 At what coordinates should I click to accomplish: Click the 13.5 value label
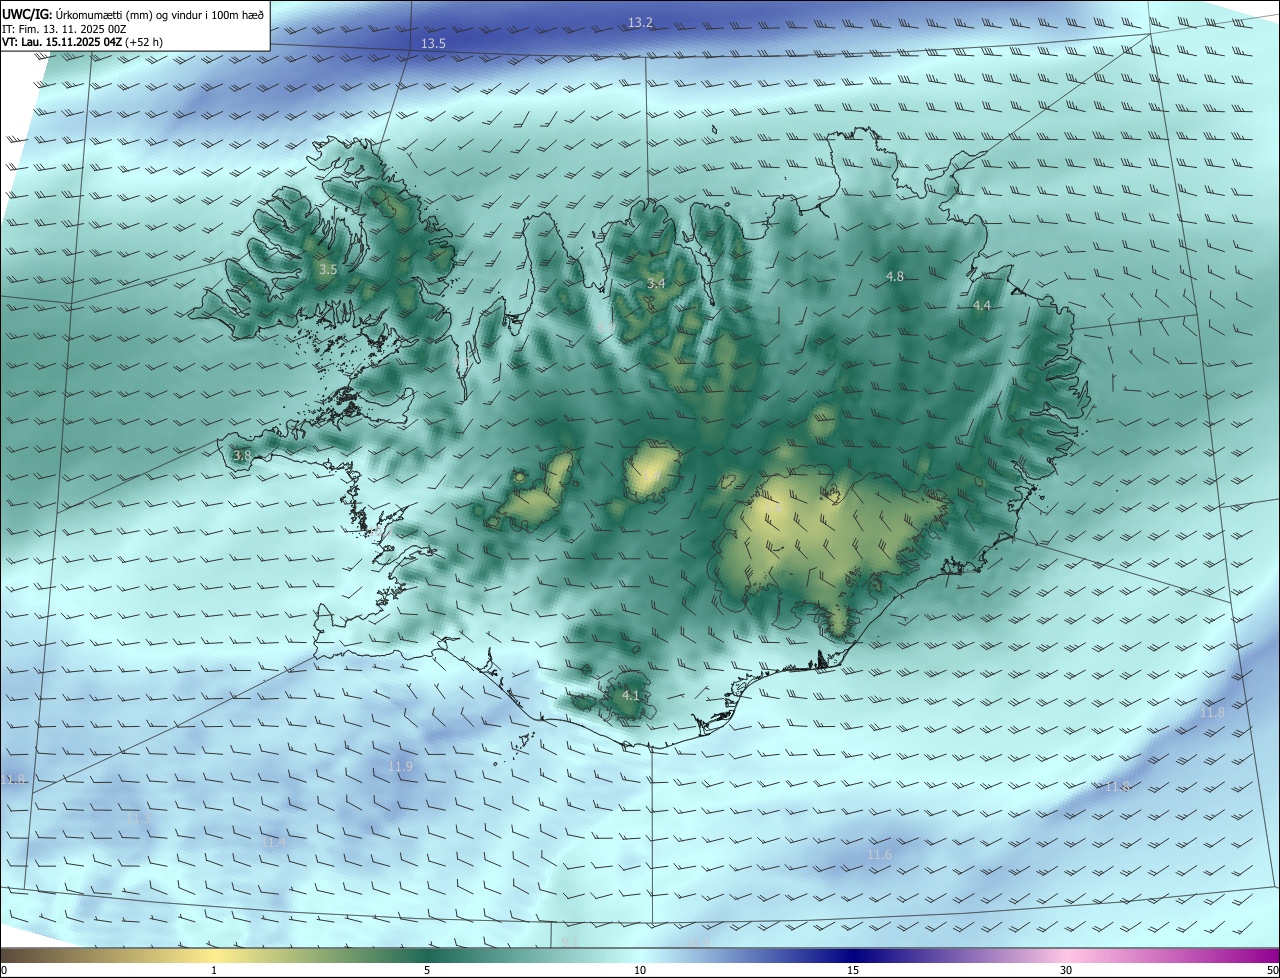[433, 43]
